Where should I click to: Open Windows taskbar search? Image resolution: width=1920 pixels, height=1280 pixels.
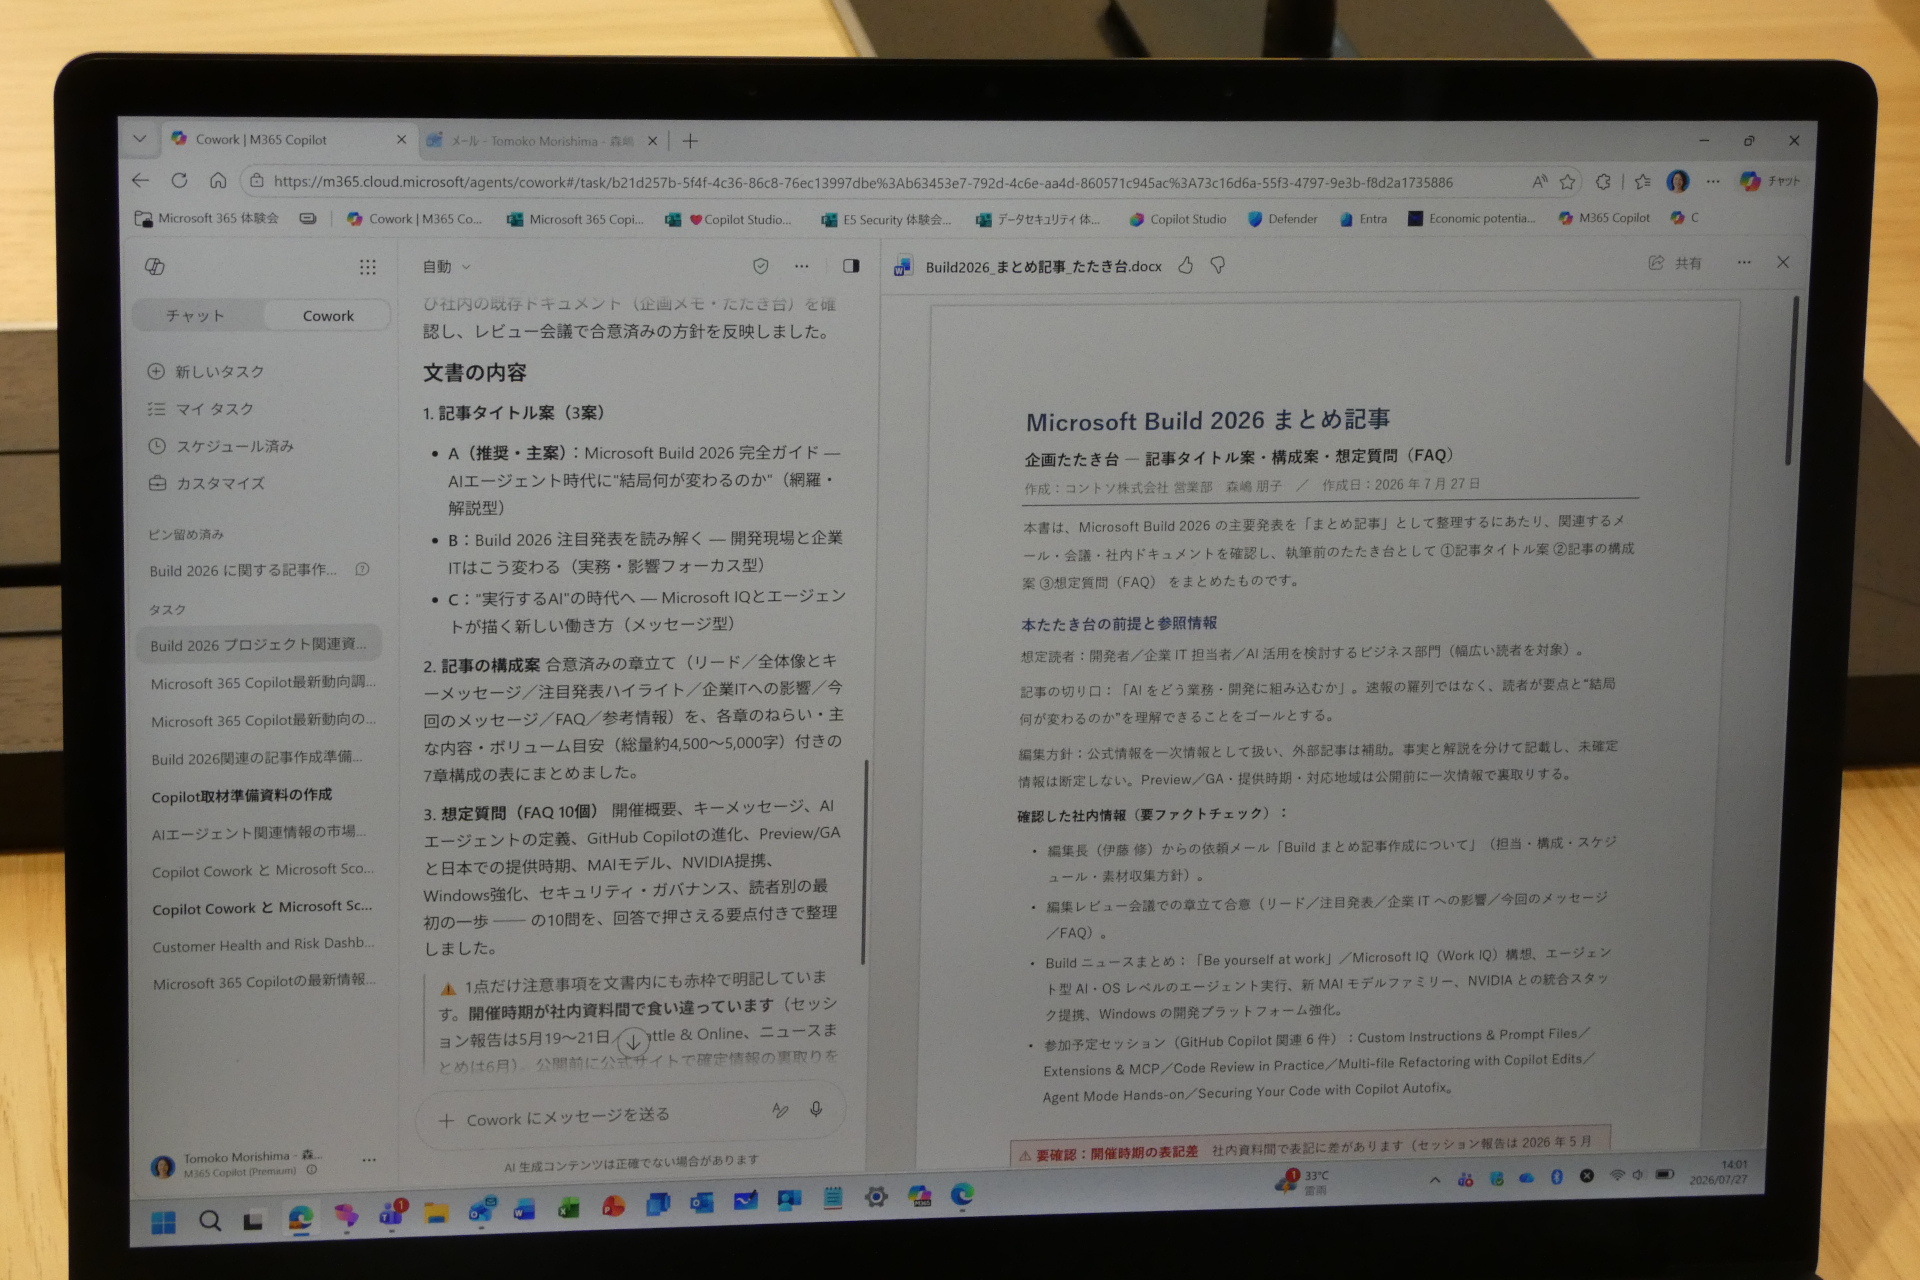pos(210,1221)
